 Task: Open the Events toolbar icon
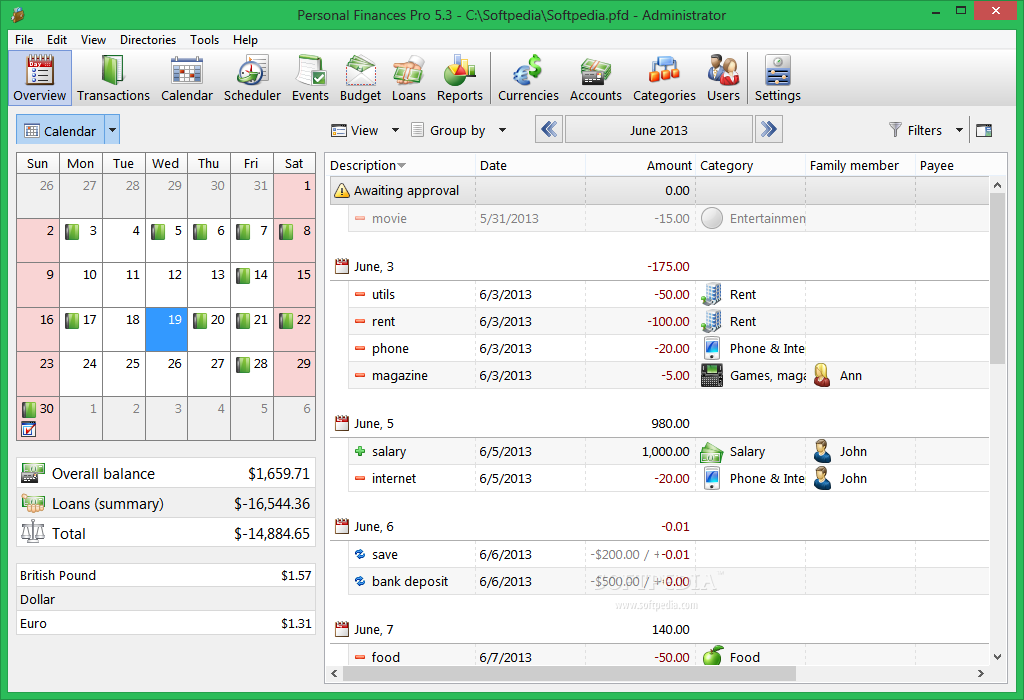click(x=310, y=78)
